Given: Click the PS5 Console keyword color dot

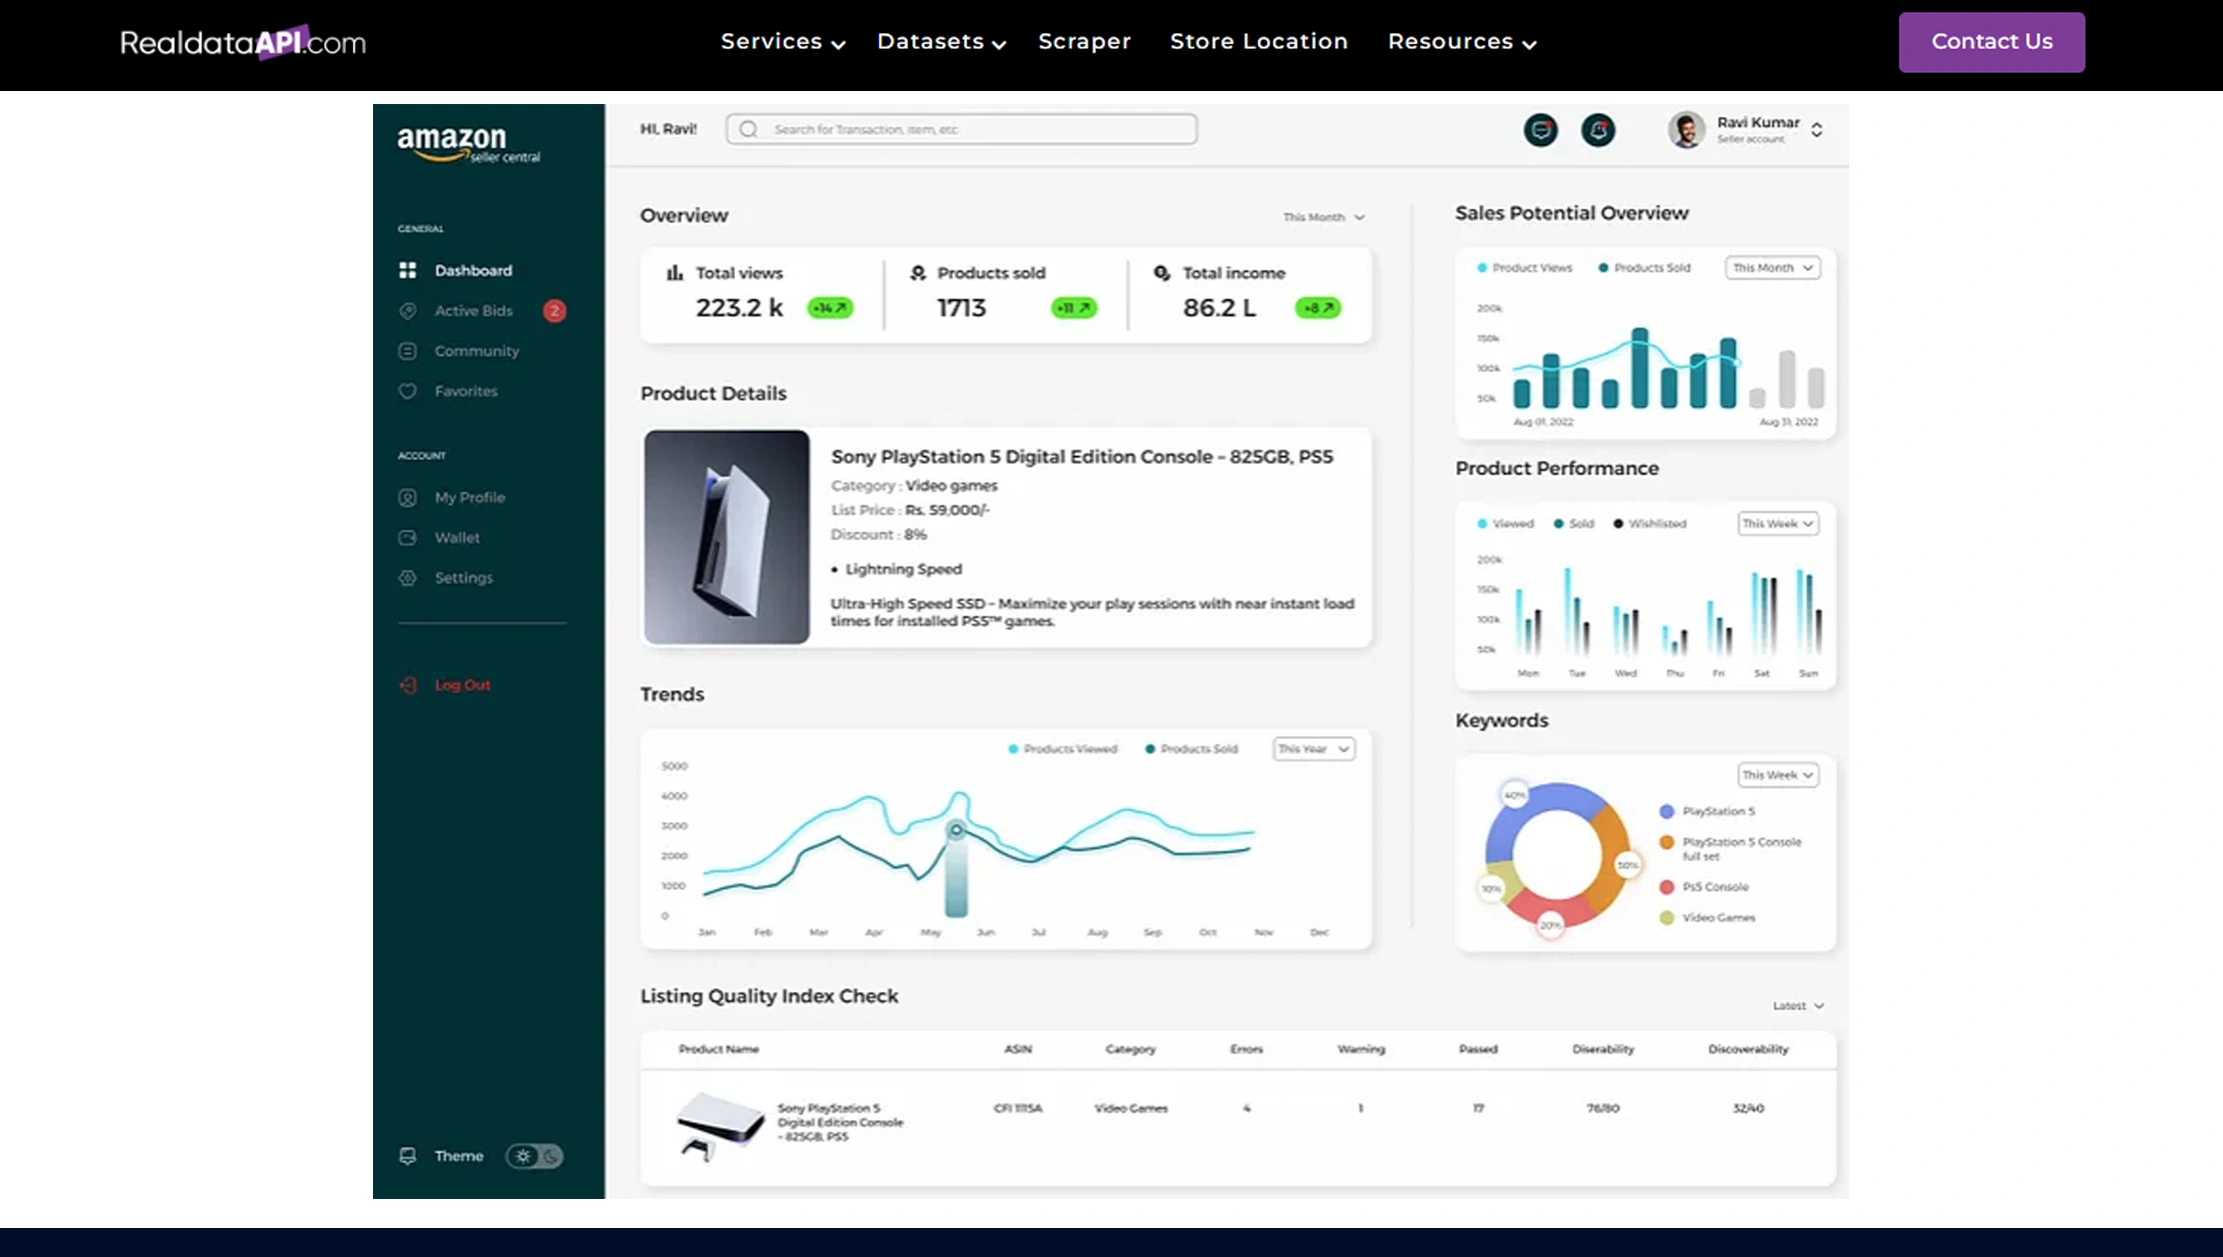Looking at the screenshot, I should 1666,887.
